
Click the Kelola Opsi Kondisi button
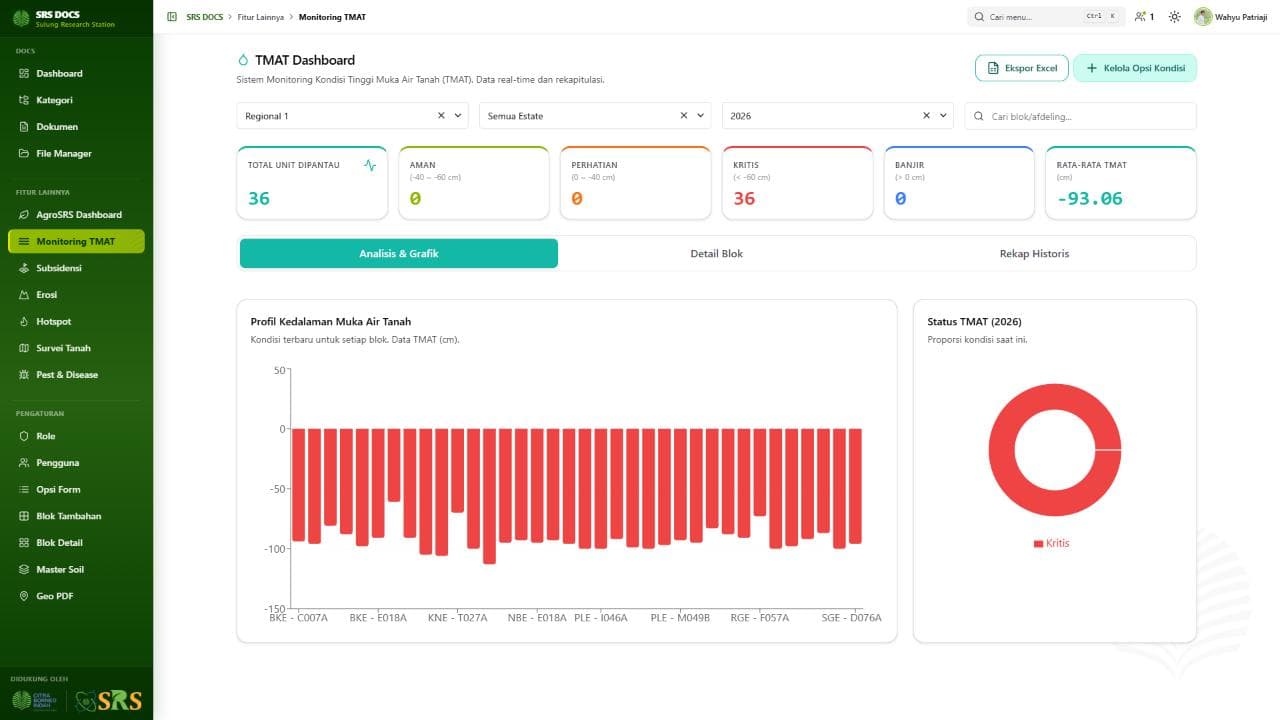(x=1135, y=68)
